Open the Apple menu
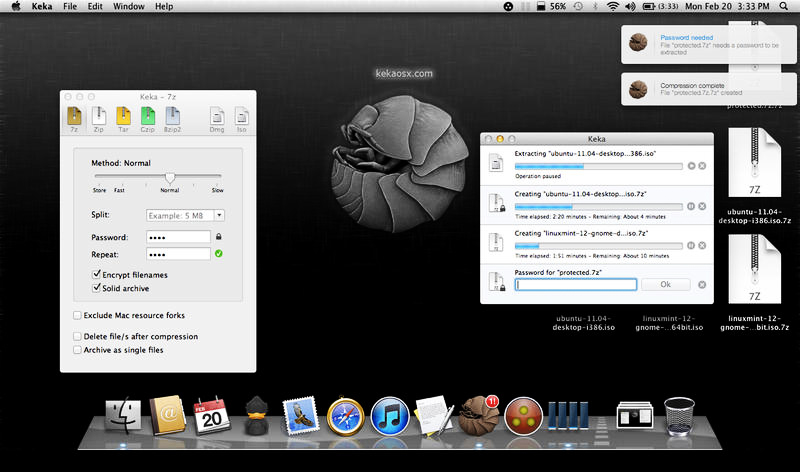 pyautogui.click(x=16, y=6)
